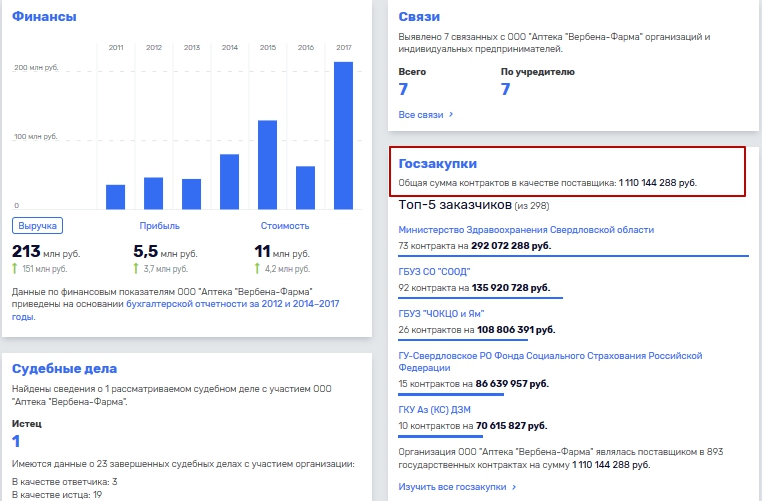Click the Финансы section heading
The width and height of the screenshot is (762, 501).
(x=44, y=16)
